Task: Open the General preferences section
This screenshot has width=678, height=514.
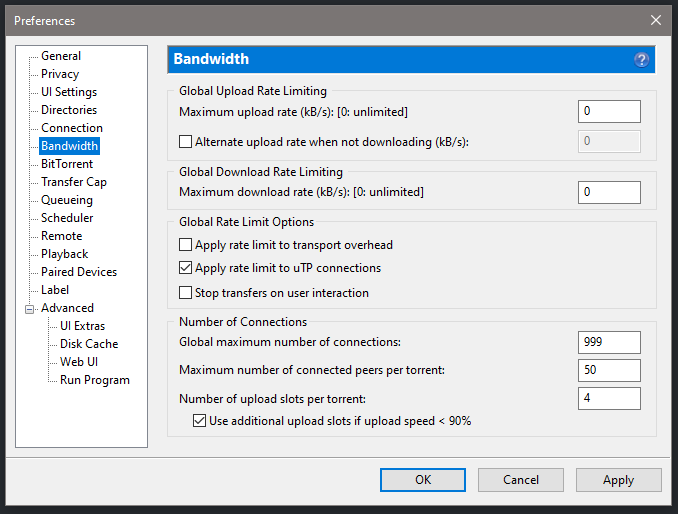Action: click(x=61, y=56)
